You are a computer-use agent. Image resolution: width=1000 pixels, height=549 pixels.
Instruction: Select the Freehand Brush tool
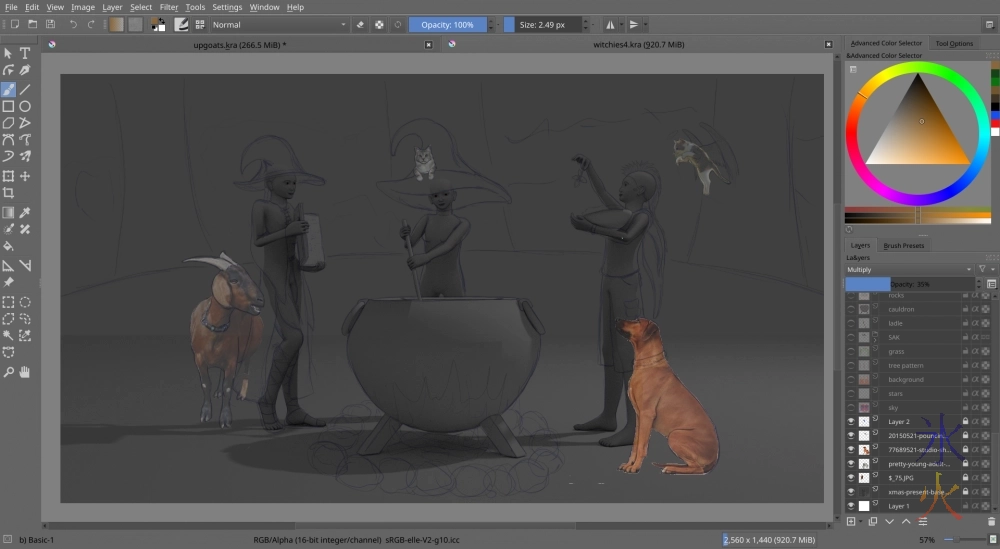click(x=8, y=89)
